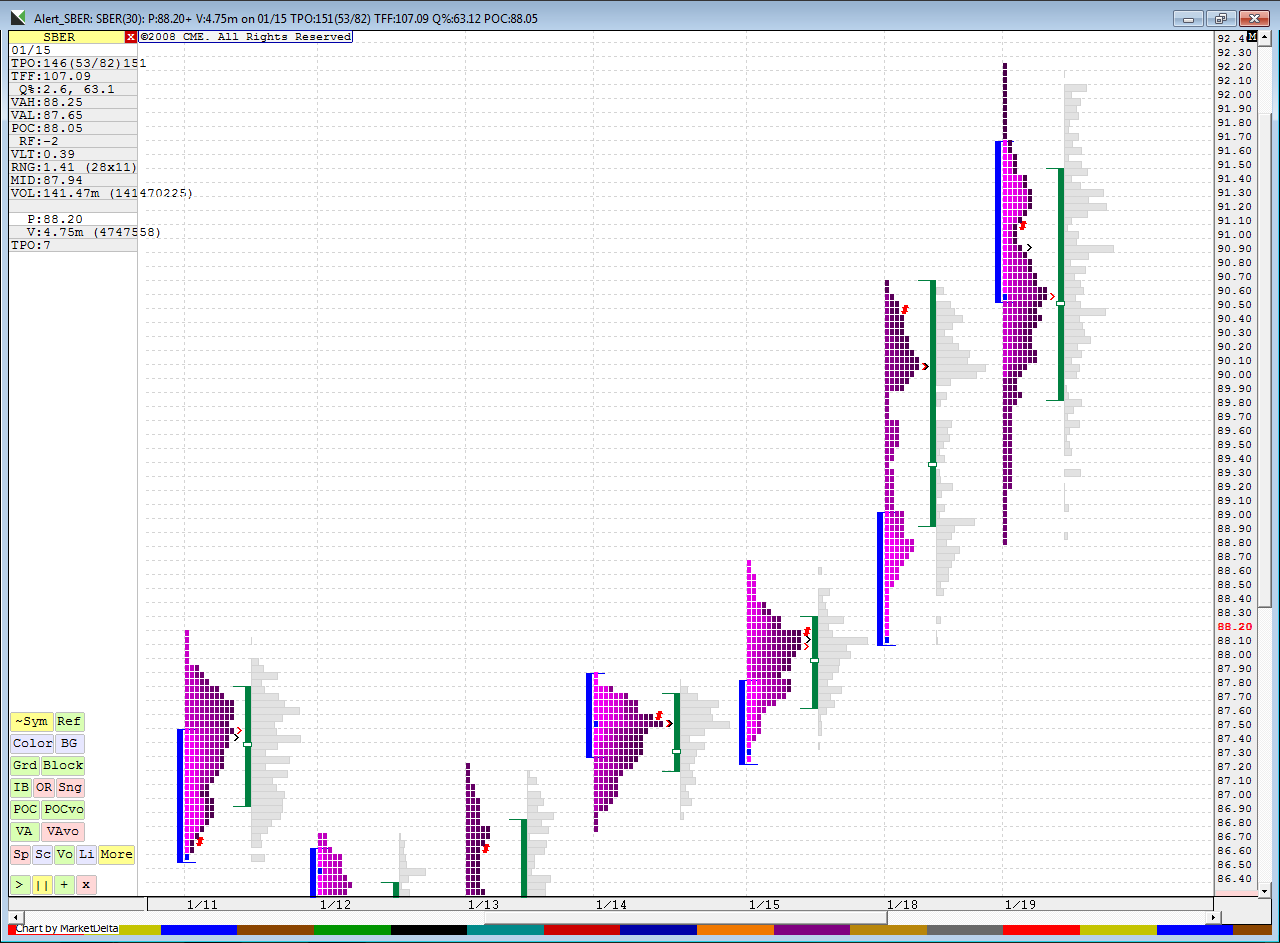Toggle the IB initial balance display
Viewport: 1280px width, 943px height.
[21, 788]
